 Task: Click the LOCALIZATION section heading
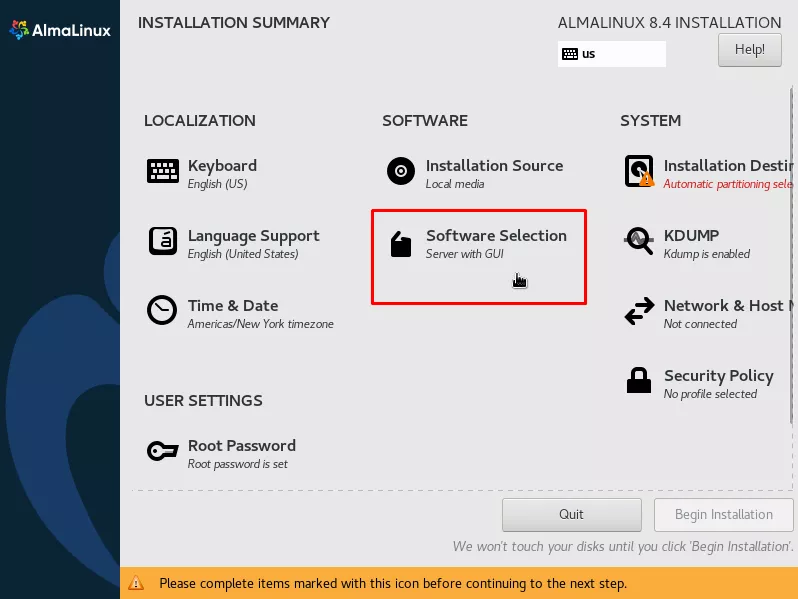200,121
